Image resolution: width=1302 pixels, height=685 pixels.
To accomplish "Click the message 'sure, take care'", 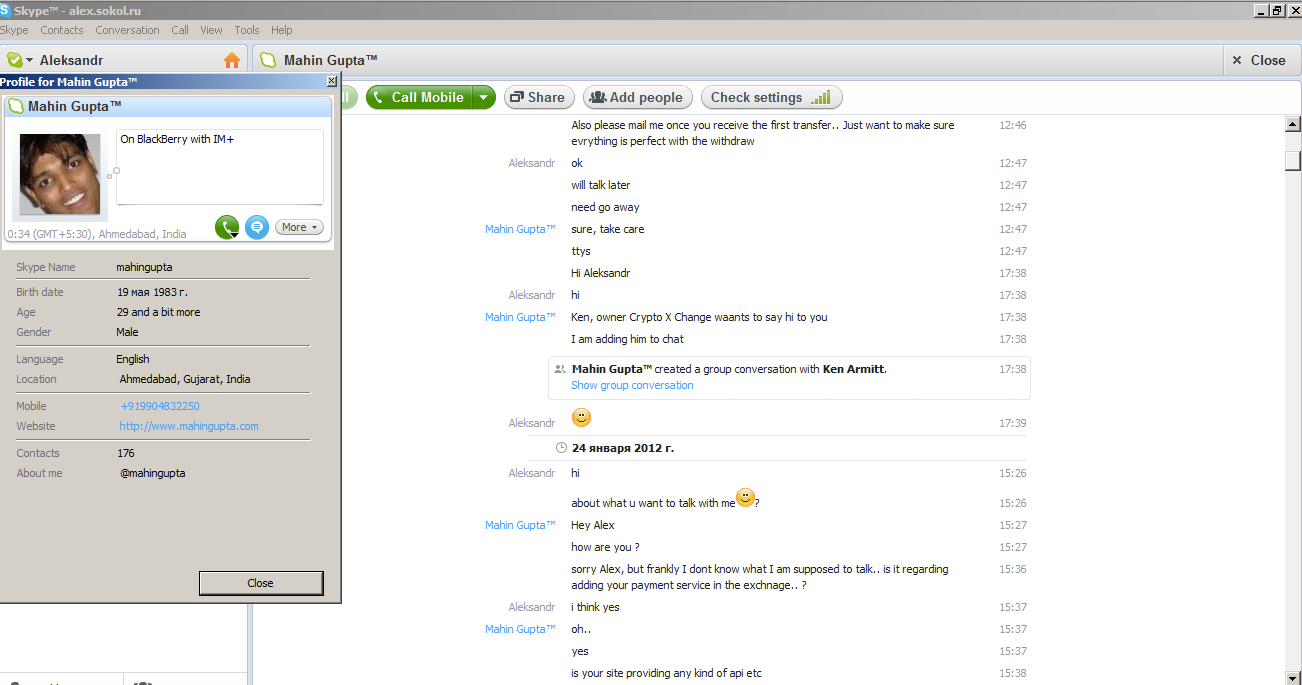I will [608, 229].
